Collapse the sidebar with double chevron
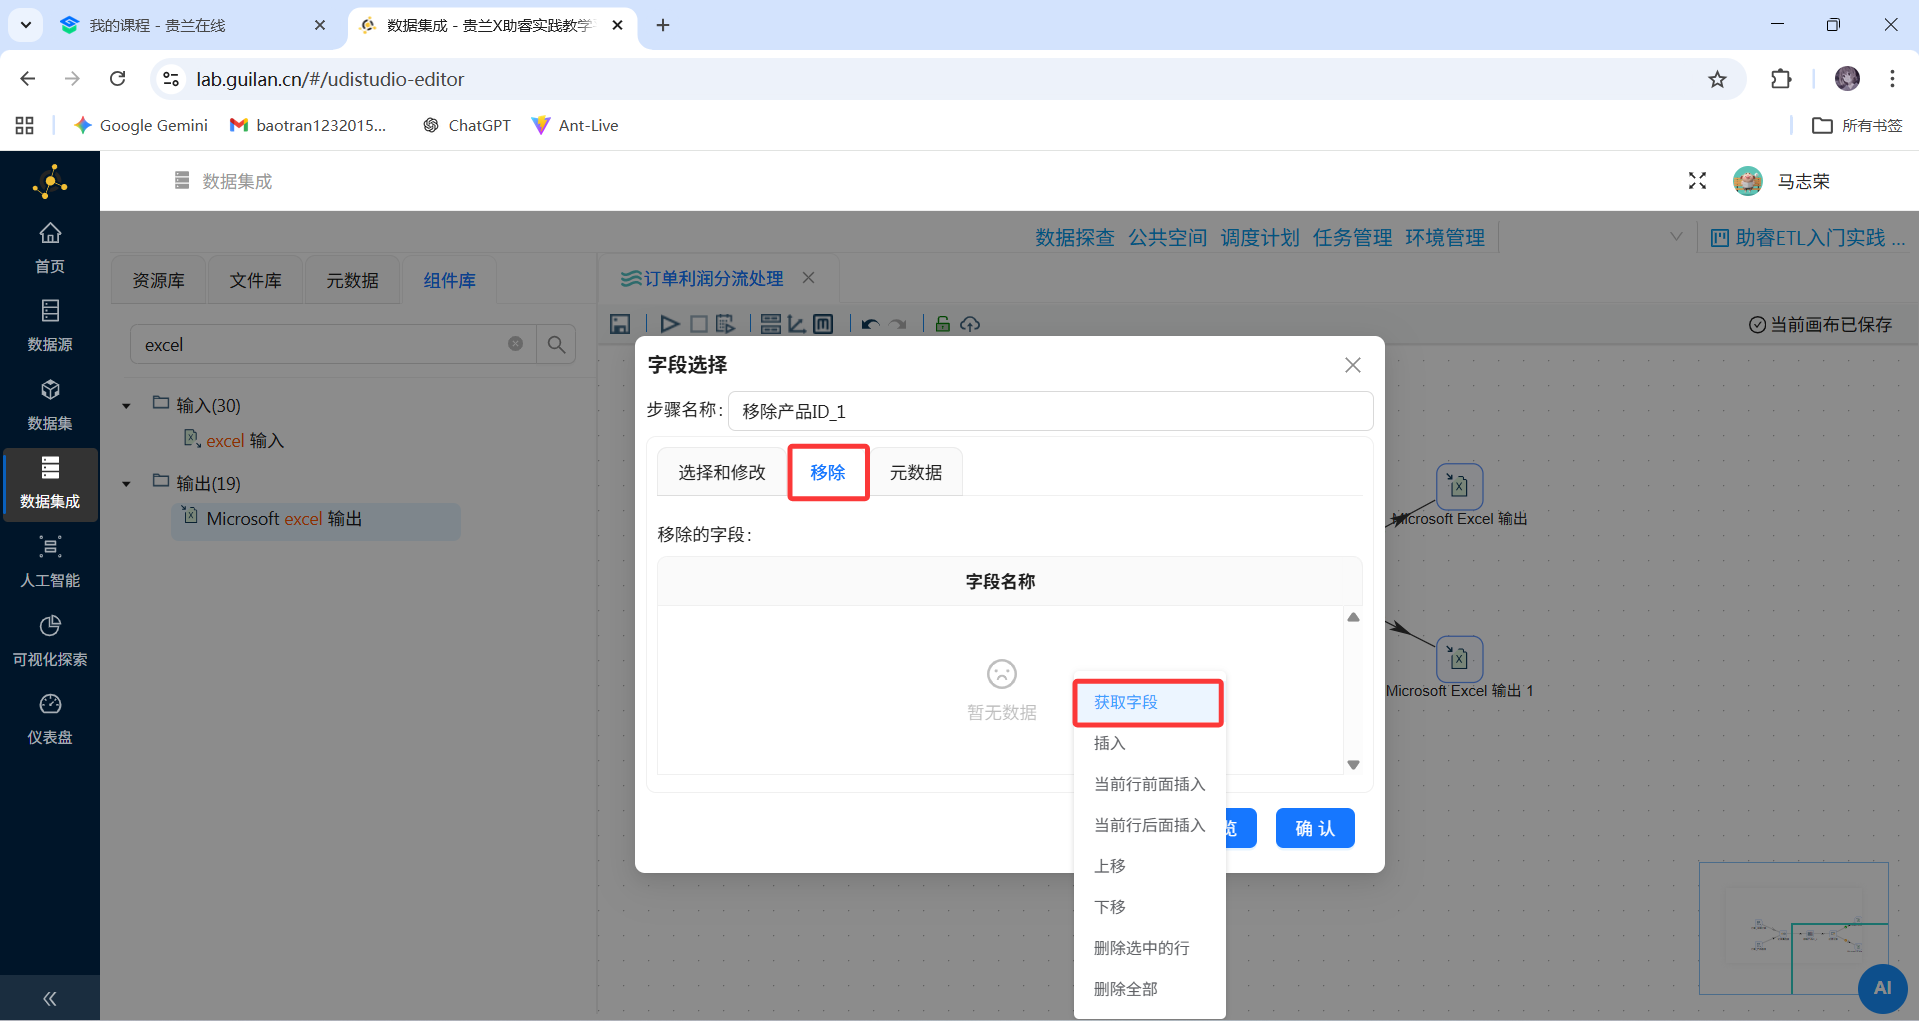The width and height of the screenshot is (1919, 1021). pos(50,998)
